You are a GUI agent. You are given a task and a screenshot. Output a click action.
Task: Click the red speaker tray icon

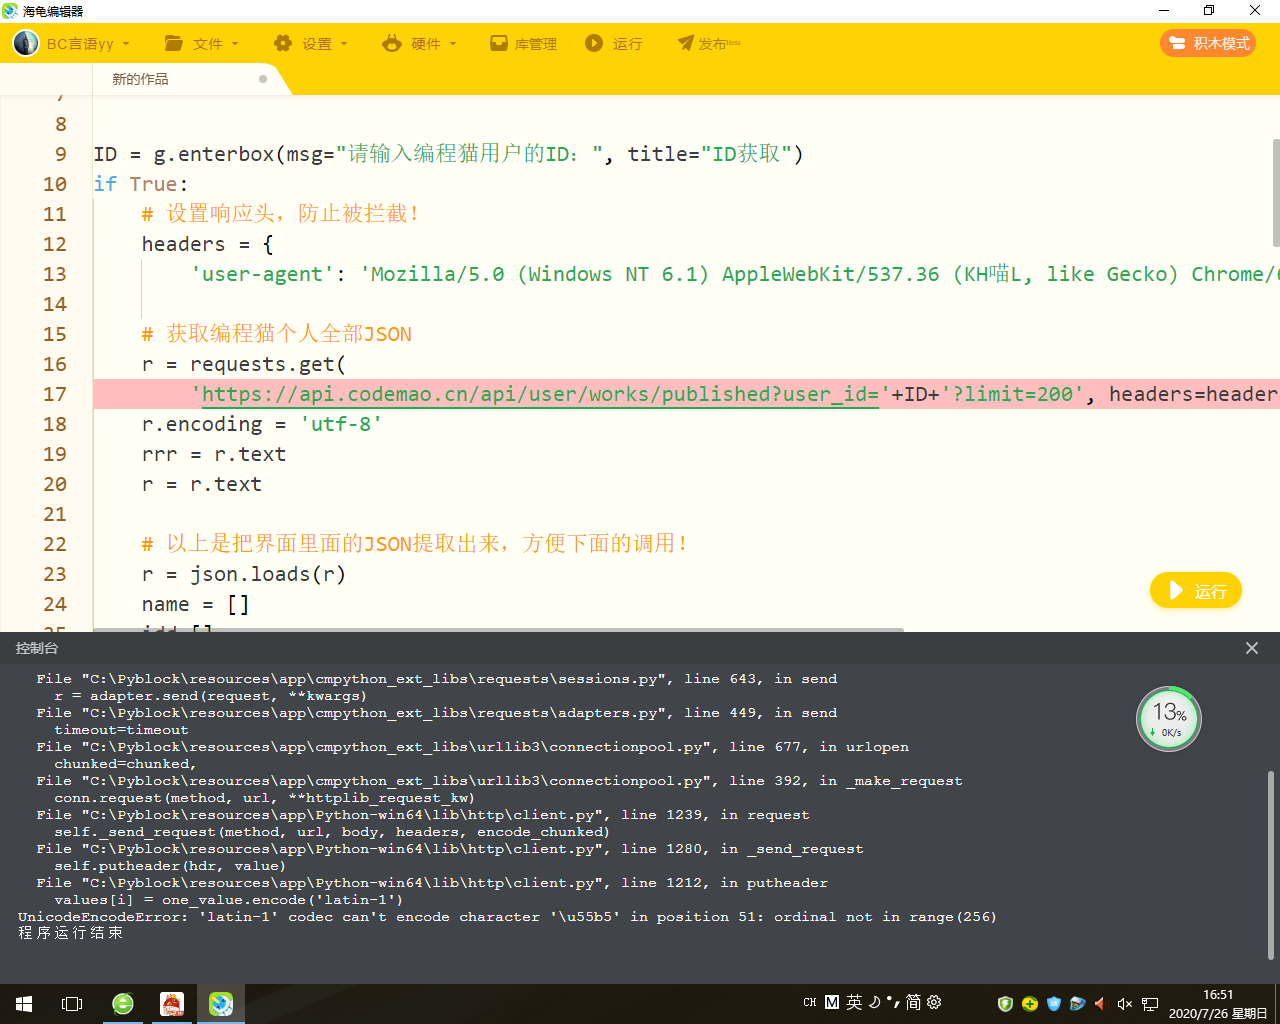1100,1003
